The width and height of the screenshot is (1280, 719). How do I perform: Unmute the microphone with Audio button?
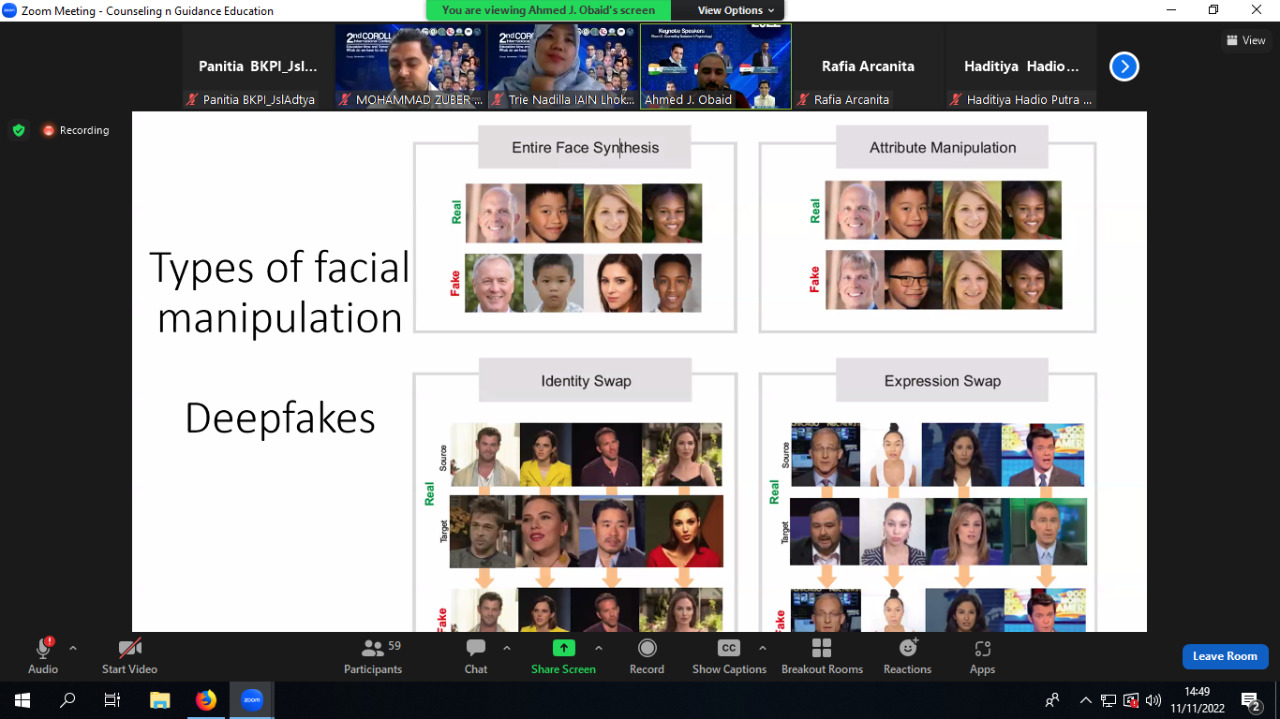pos(43,656)
